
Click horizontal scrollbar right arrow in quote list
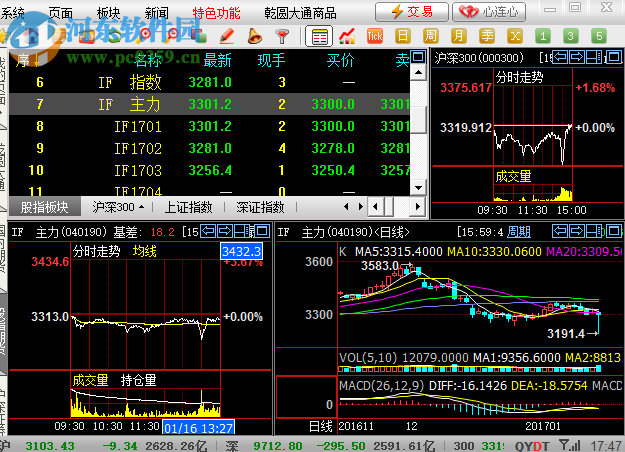418,206
